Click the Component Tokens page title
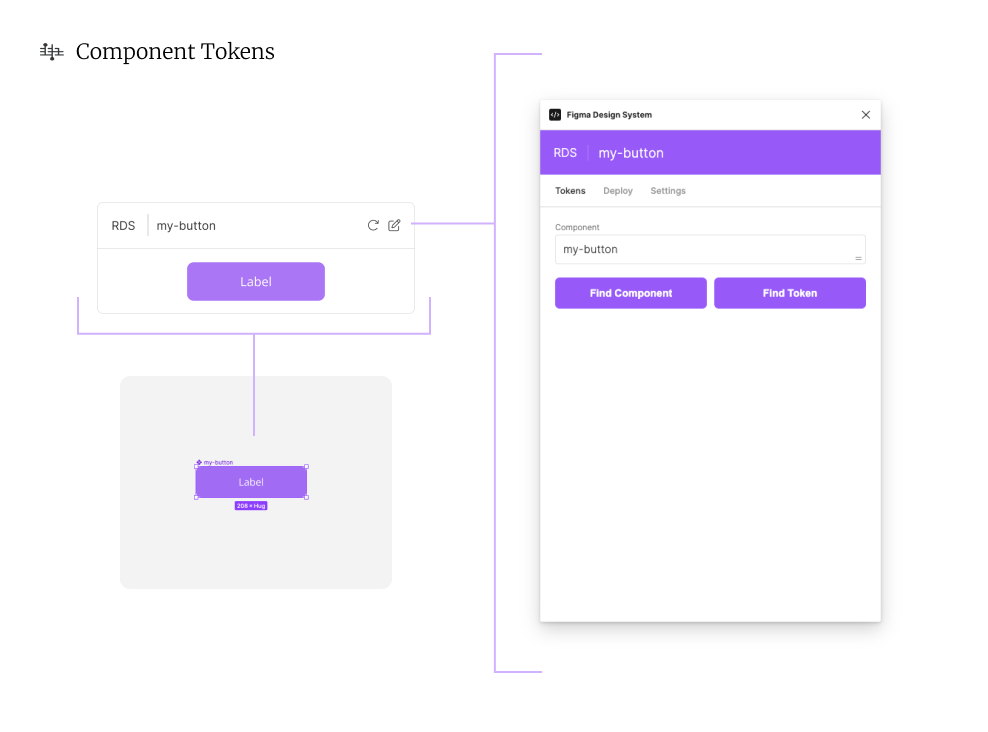The width and height of the screenshot is (988, 732). click(175, 52)
